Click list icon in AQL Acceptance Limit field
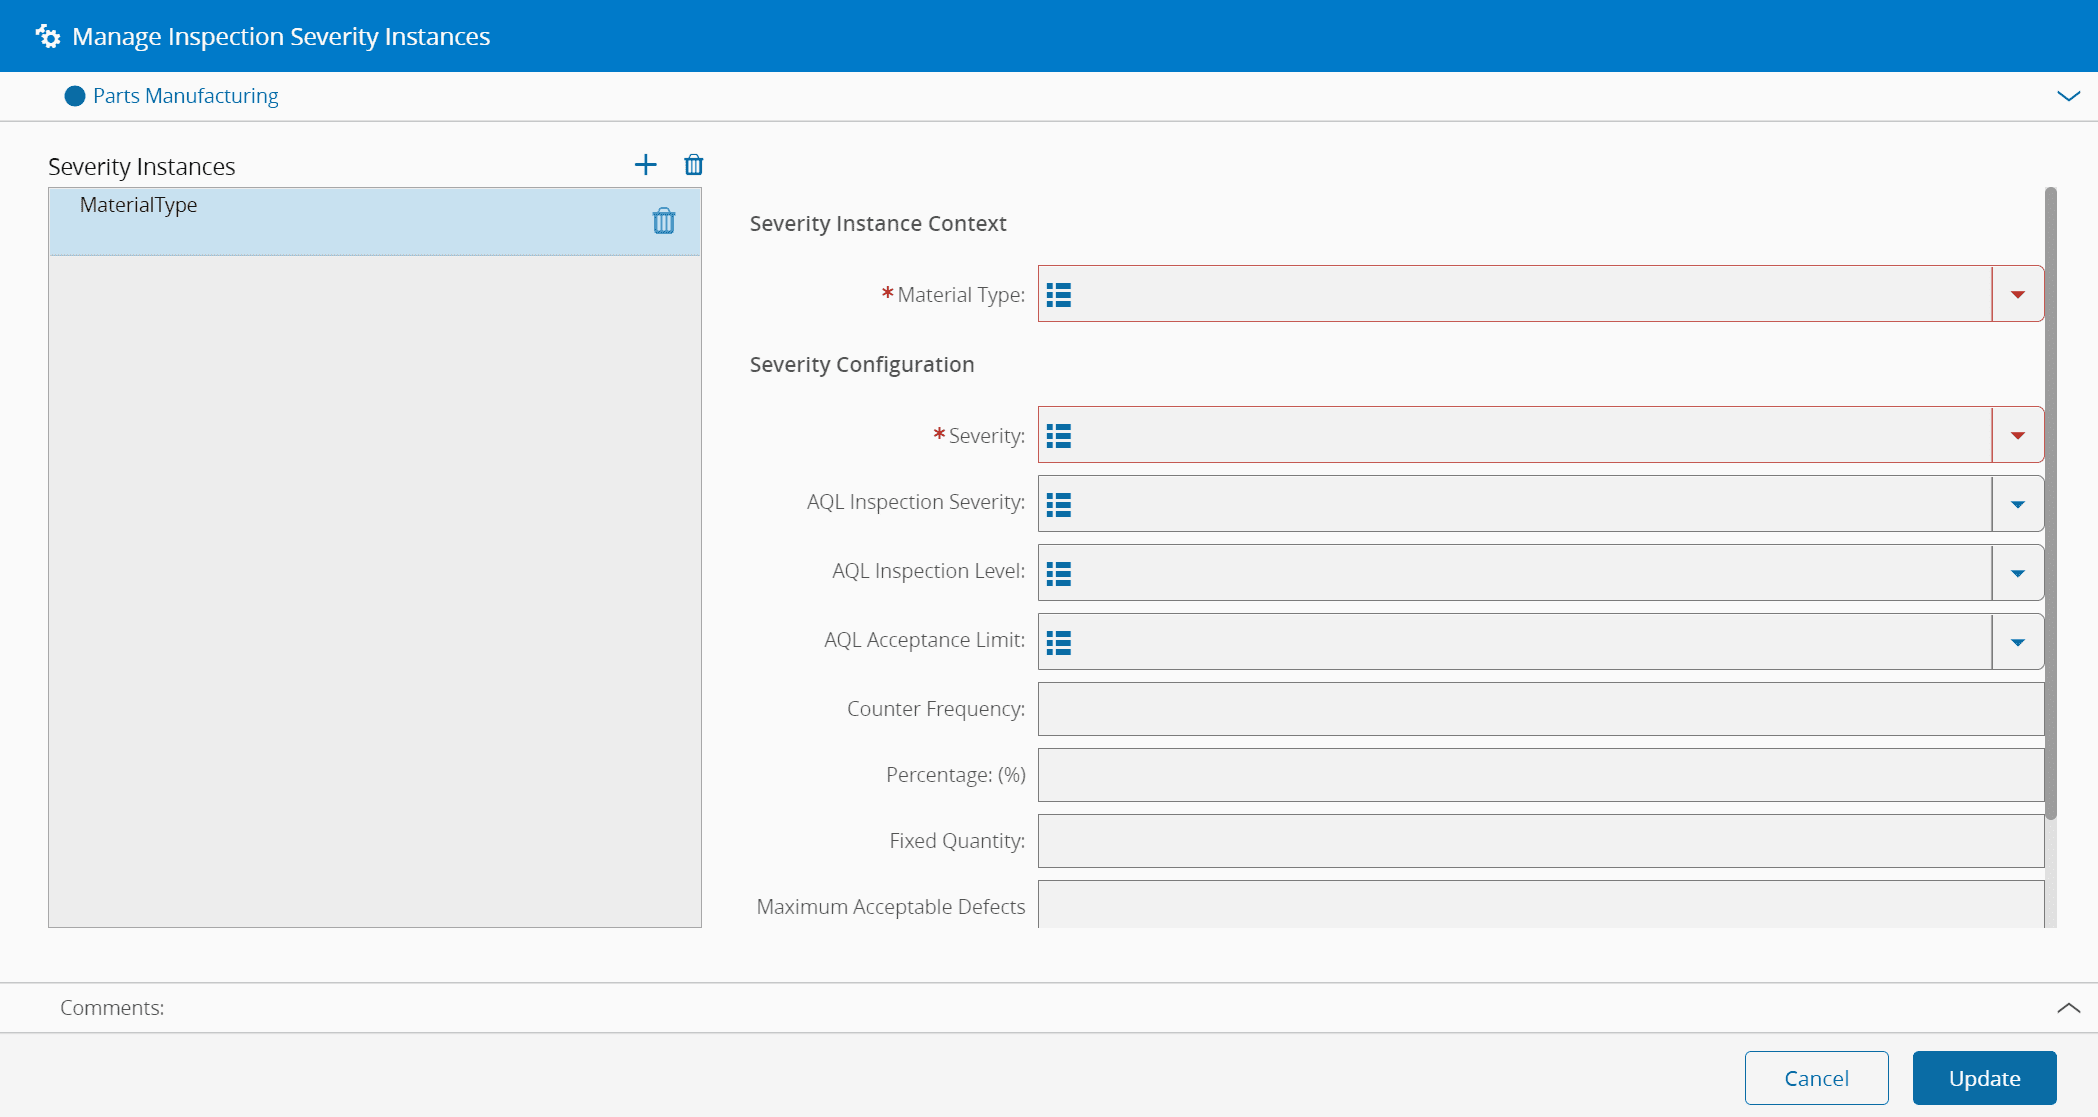The width and height of the screenshot is (2098, 1117). pos(1059,643)
